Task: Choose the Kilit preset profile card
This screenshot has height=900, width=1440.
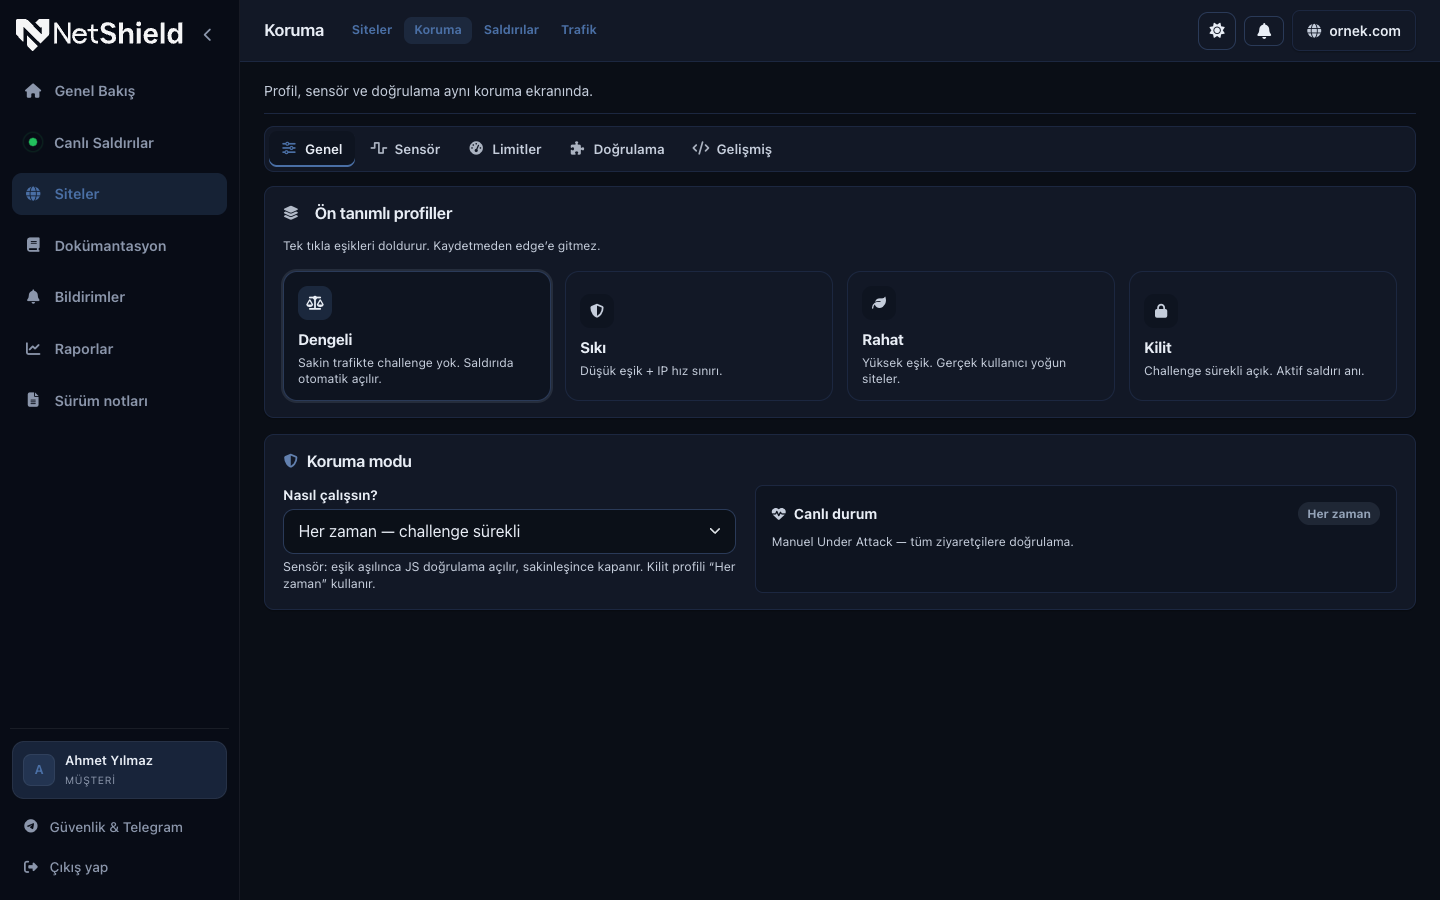Action: (1263, 336)
